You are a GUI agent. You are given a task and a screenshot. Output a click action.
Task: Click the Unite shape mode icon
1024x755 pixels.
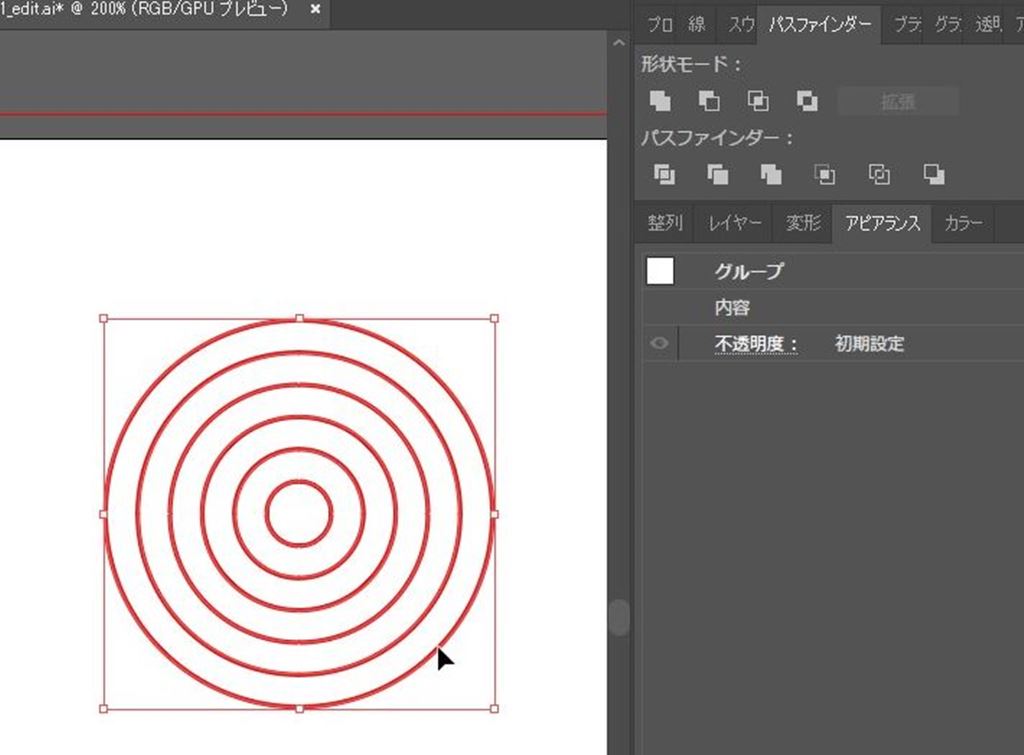660,101
